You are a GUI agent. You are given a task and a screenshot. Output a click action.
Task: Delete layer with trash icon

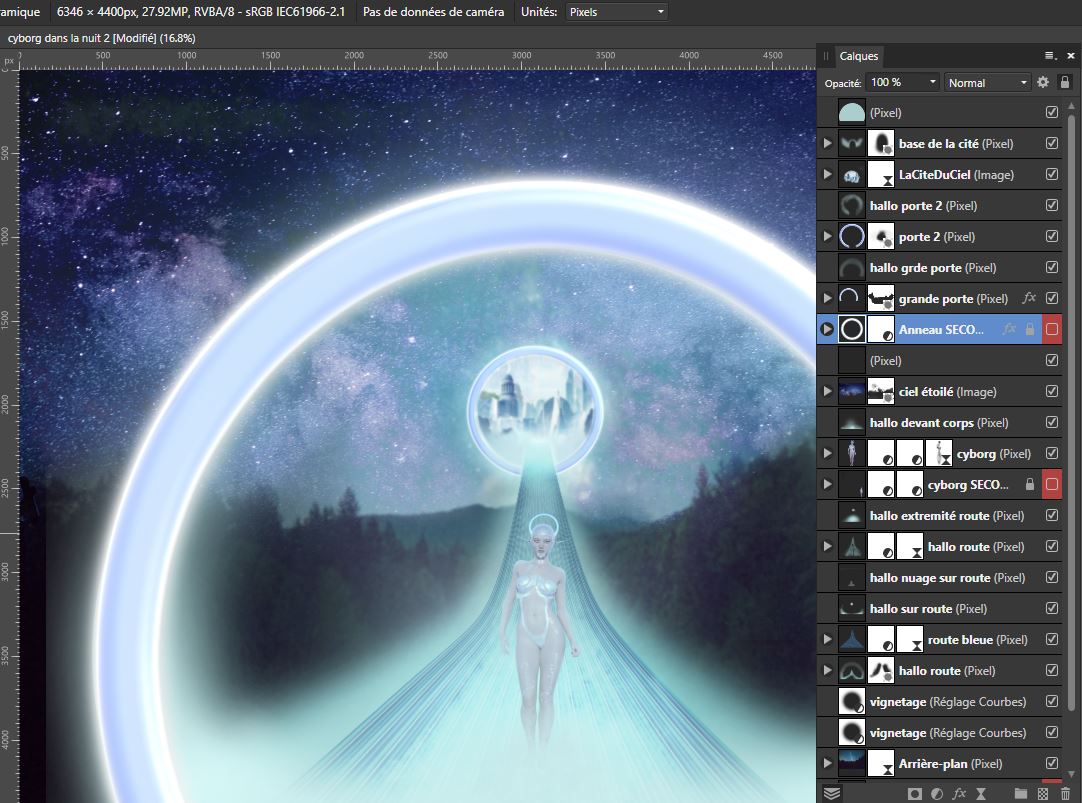(x=1065, y=794)
